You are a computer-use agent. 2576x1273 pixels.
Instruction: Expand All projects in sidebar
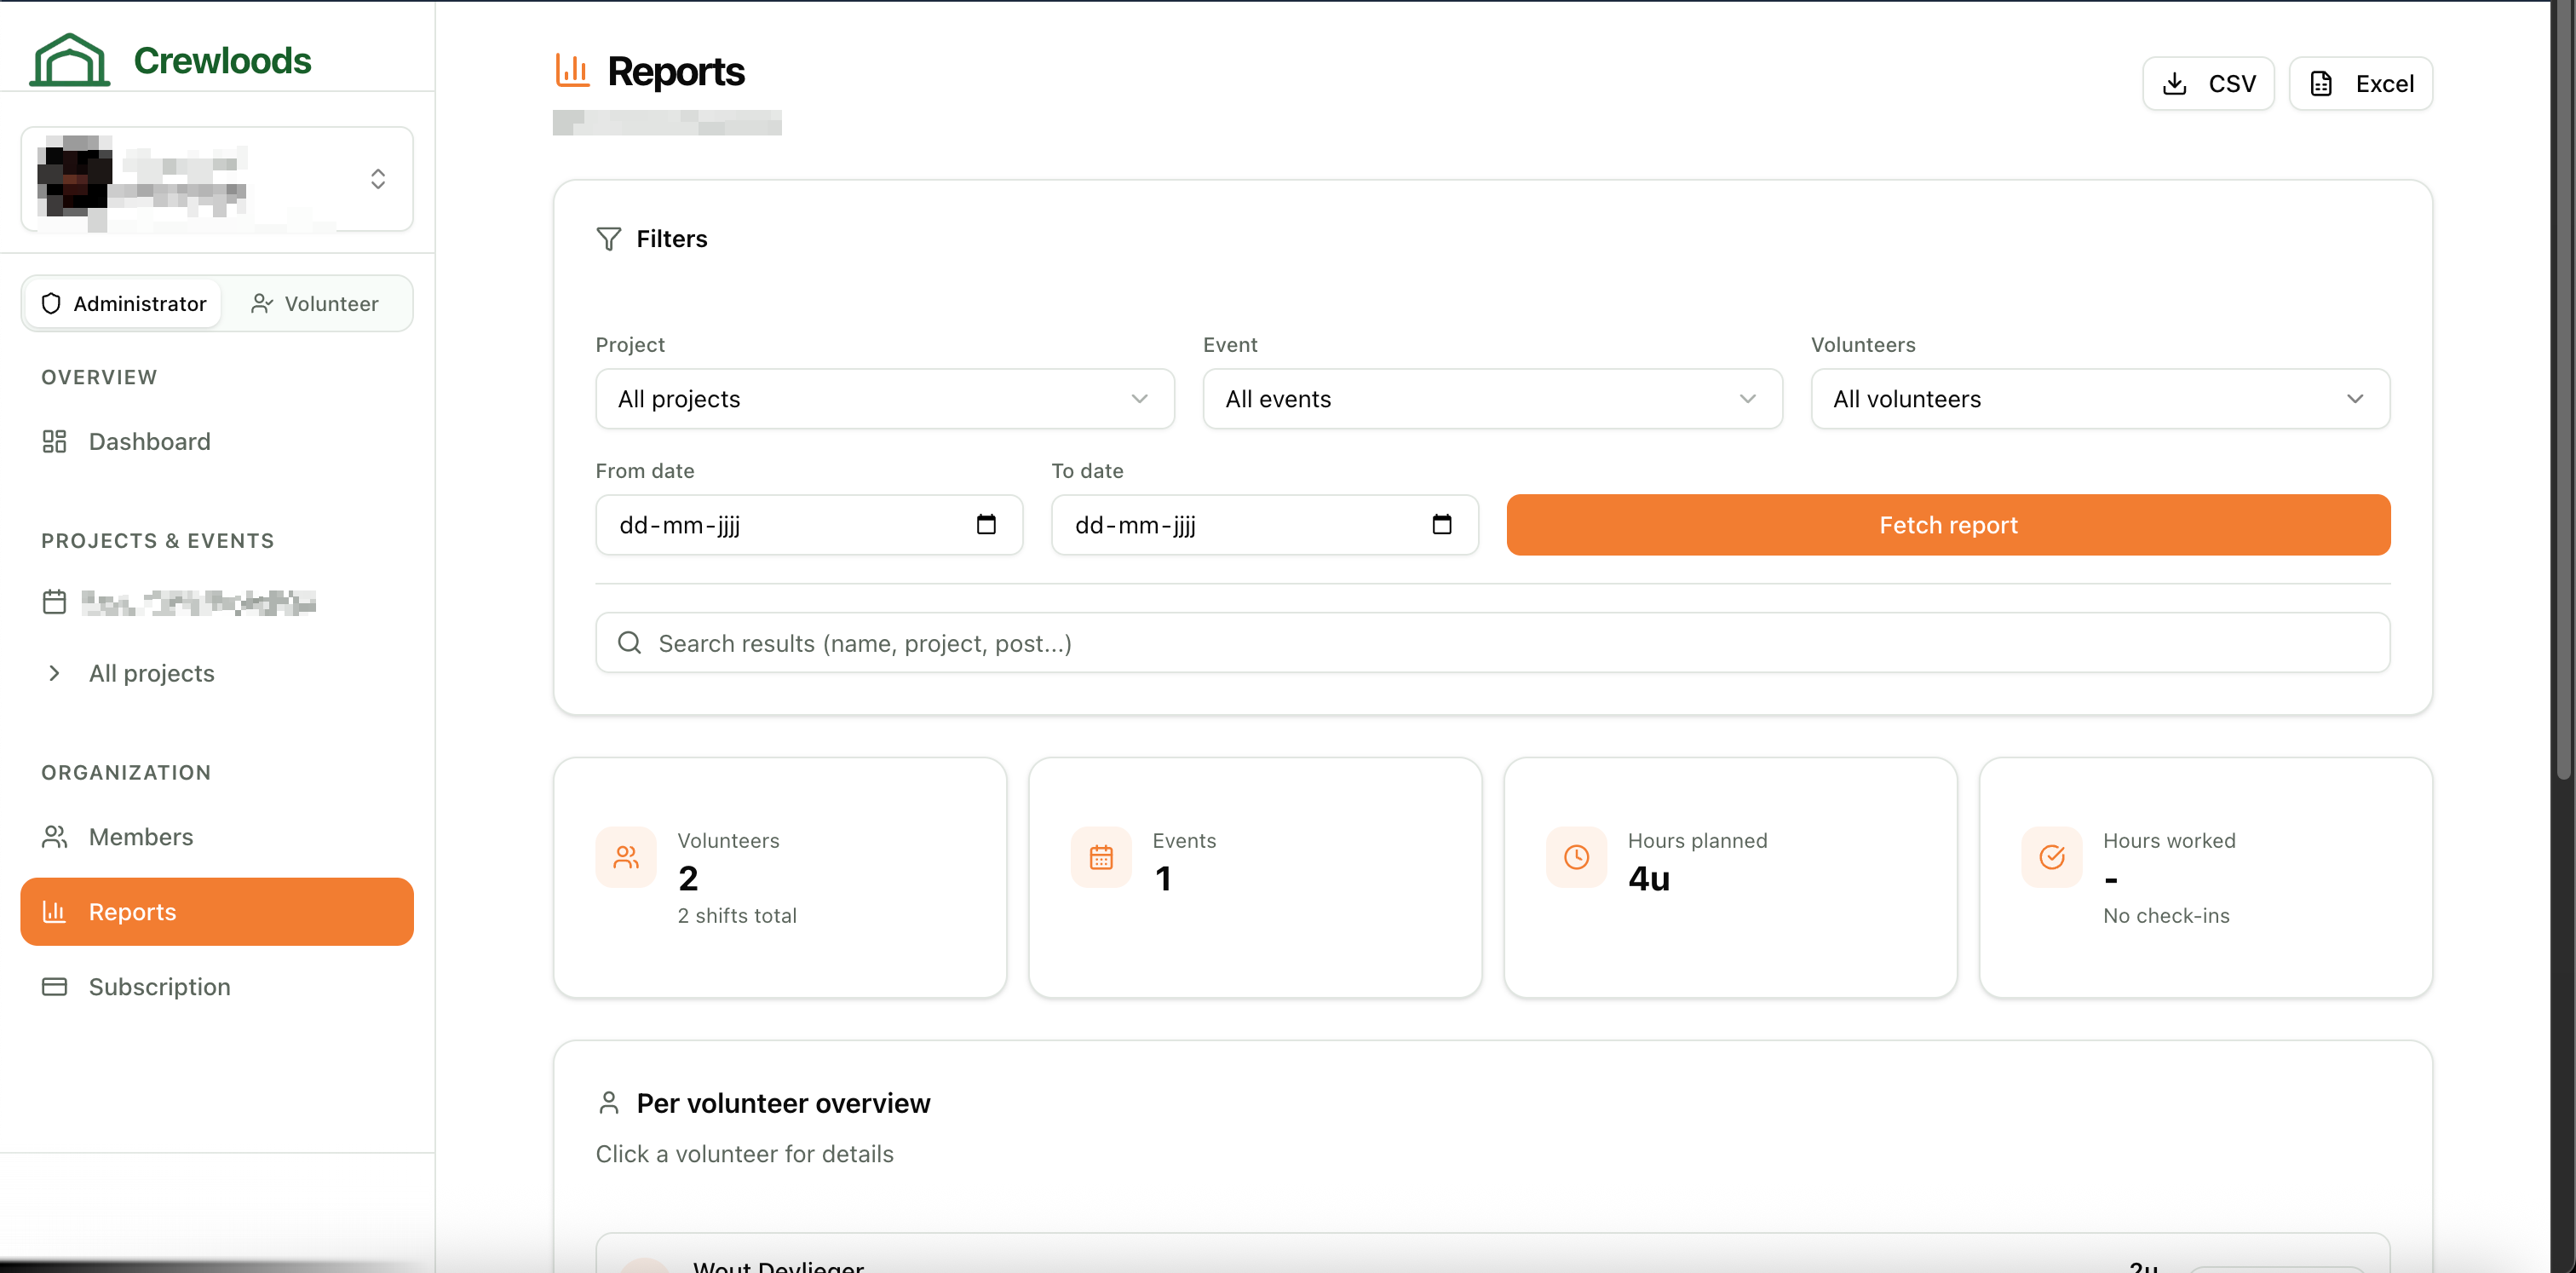[55, 673]
